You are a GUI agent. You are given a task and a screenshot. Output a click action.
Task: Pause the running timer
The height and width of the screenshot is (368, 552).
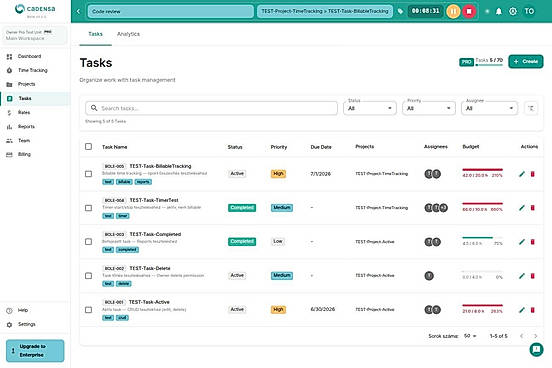(453, 11)
